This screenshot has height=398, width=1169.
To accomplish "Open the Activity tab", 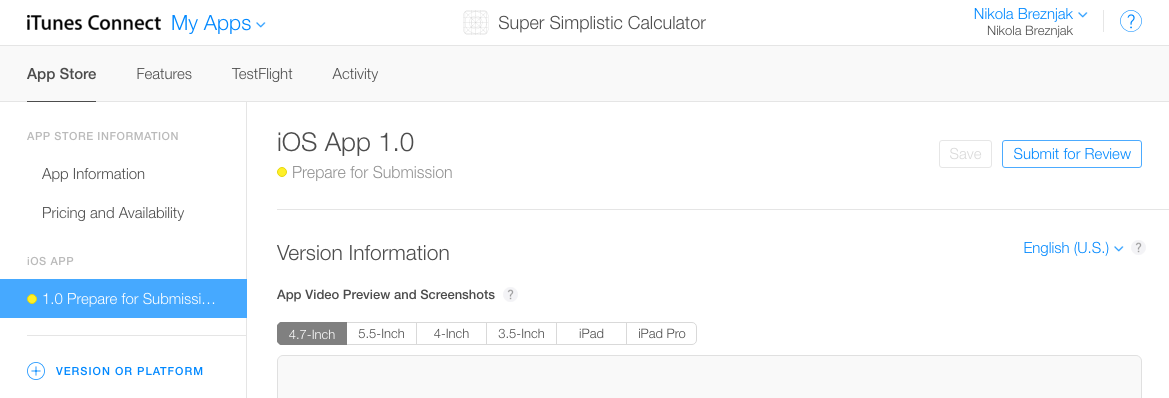I will tap(355, 74).
